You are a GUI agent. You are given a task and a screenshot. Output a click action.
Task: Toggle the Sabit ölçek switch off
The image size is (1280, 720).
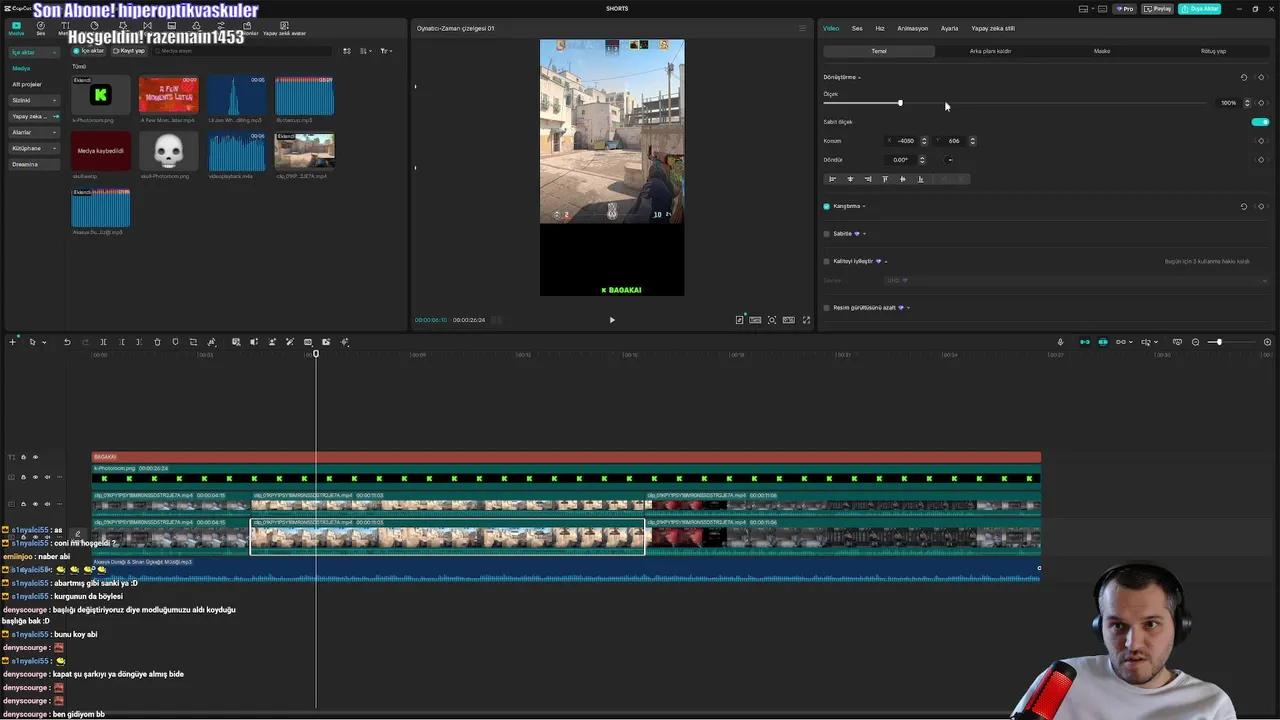(1260, 122)
